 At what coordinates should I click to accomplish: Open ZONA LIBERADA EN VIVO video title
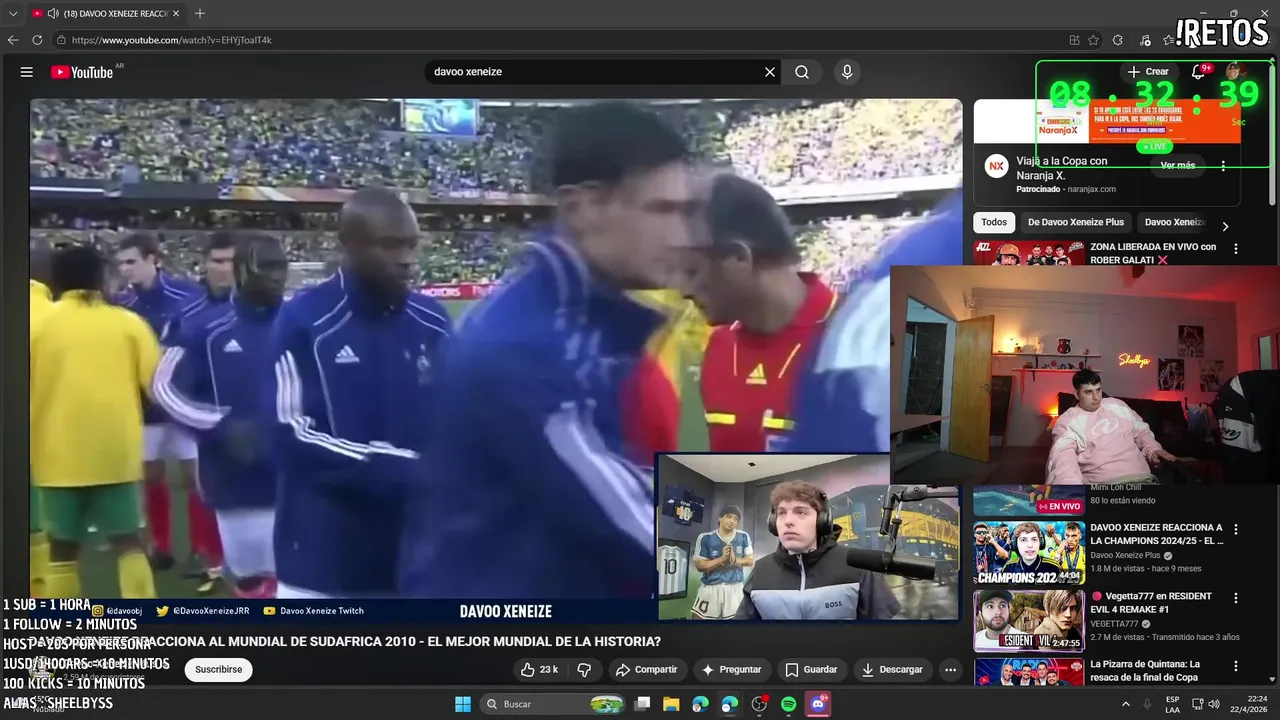coord(1153,253)
